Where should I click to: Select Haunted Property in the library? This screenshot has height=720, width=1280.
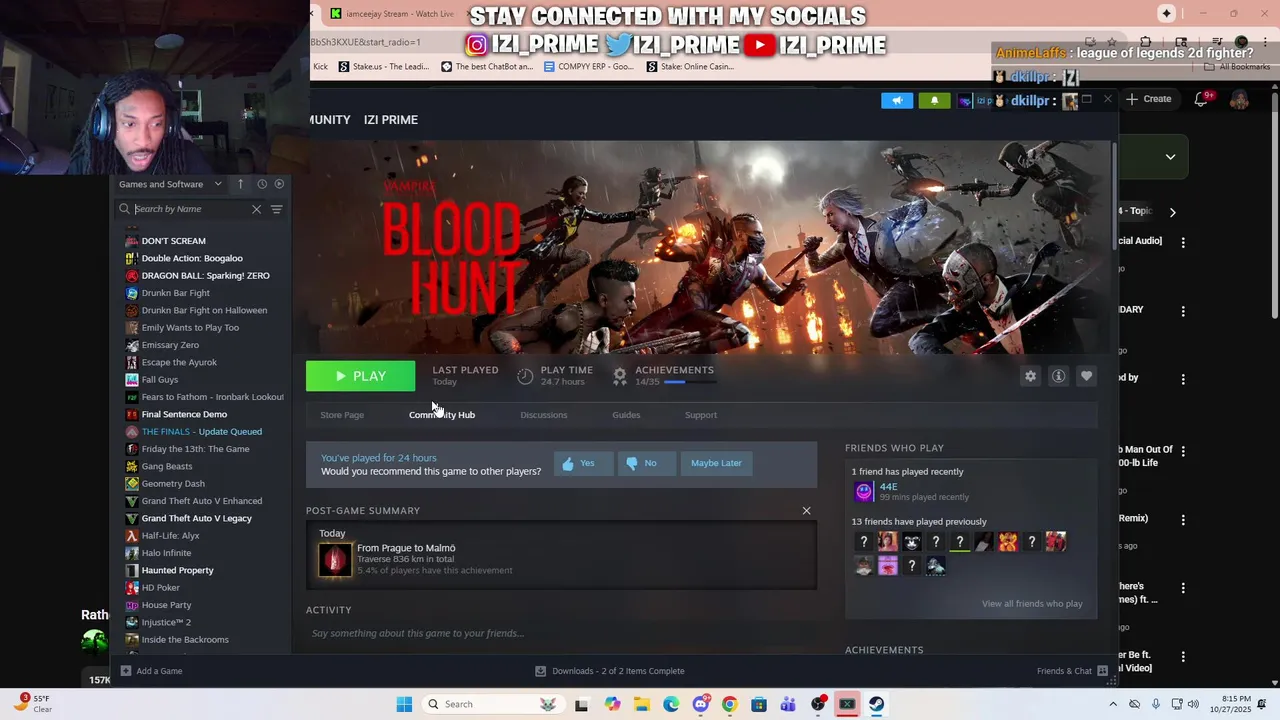177,570
